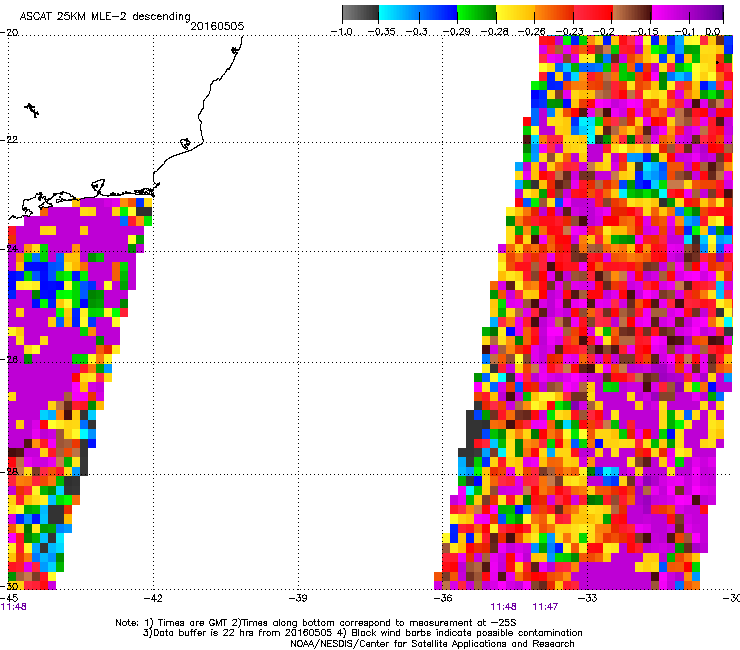Select the orange color bar segment
Screen dimensions: 740x650
click(554, 13)
